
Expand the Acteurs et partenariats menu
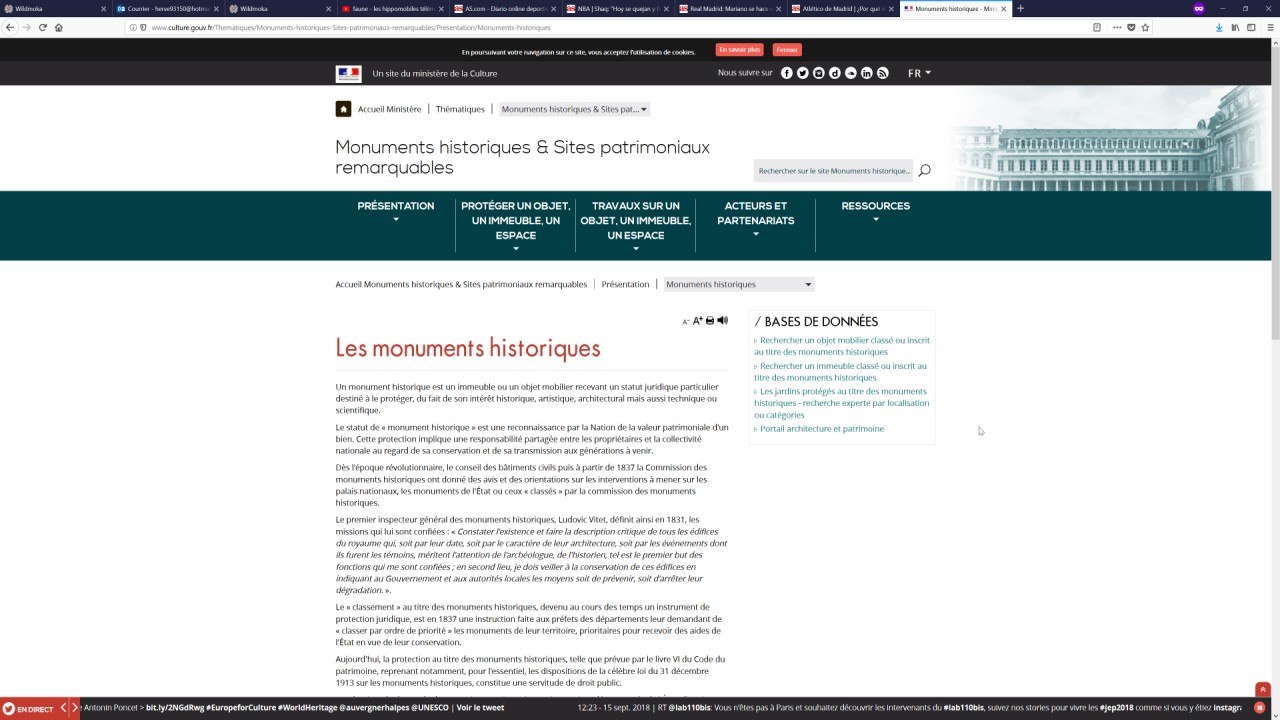point(756,219)
